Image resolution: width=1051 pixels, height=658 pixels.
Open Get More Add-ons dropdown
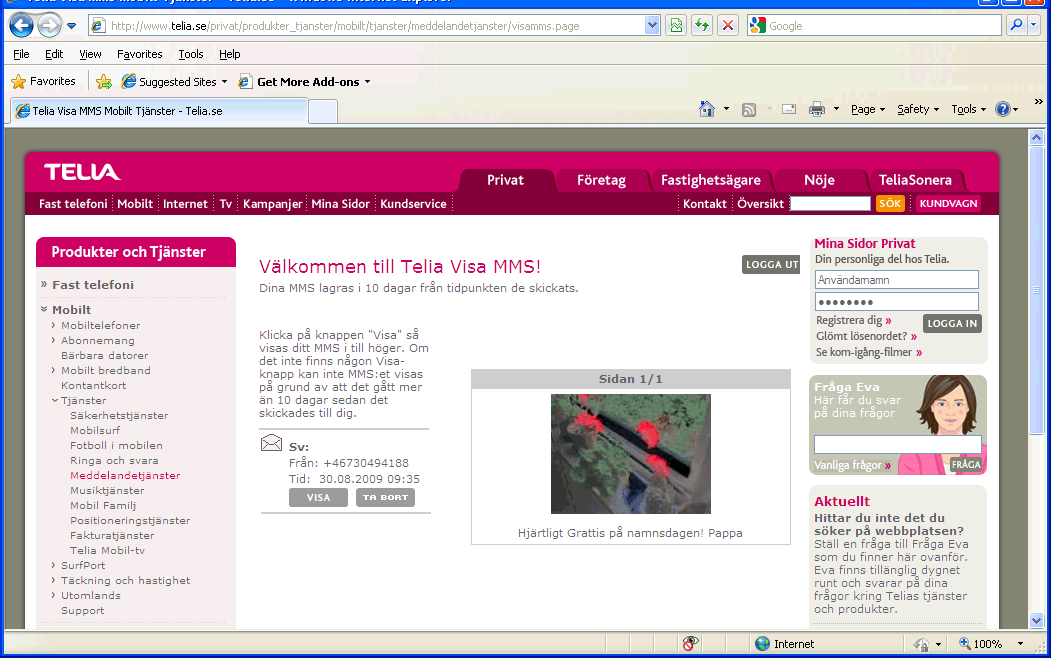pyautogui.click(x=304, y=82)
